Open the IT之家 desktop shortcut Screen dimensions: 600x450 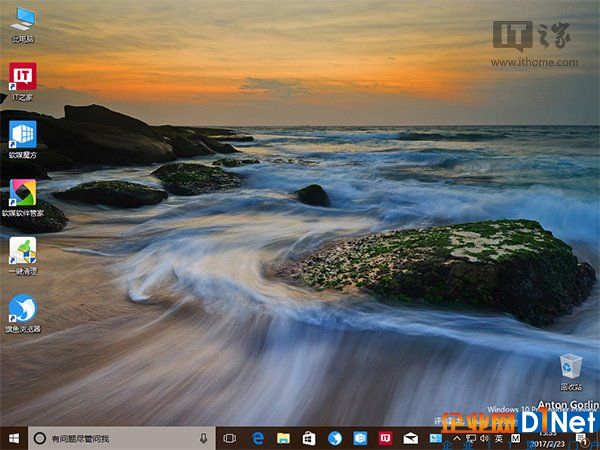[x=23, y=82]
